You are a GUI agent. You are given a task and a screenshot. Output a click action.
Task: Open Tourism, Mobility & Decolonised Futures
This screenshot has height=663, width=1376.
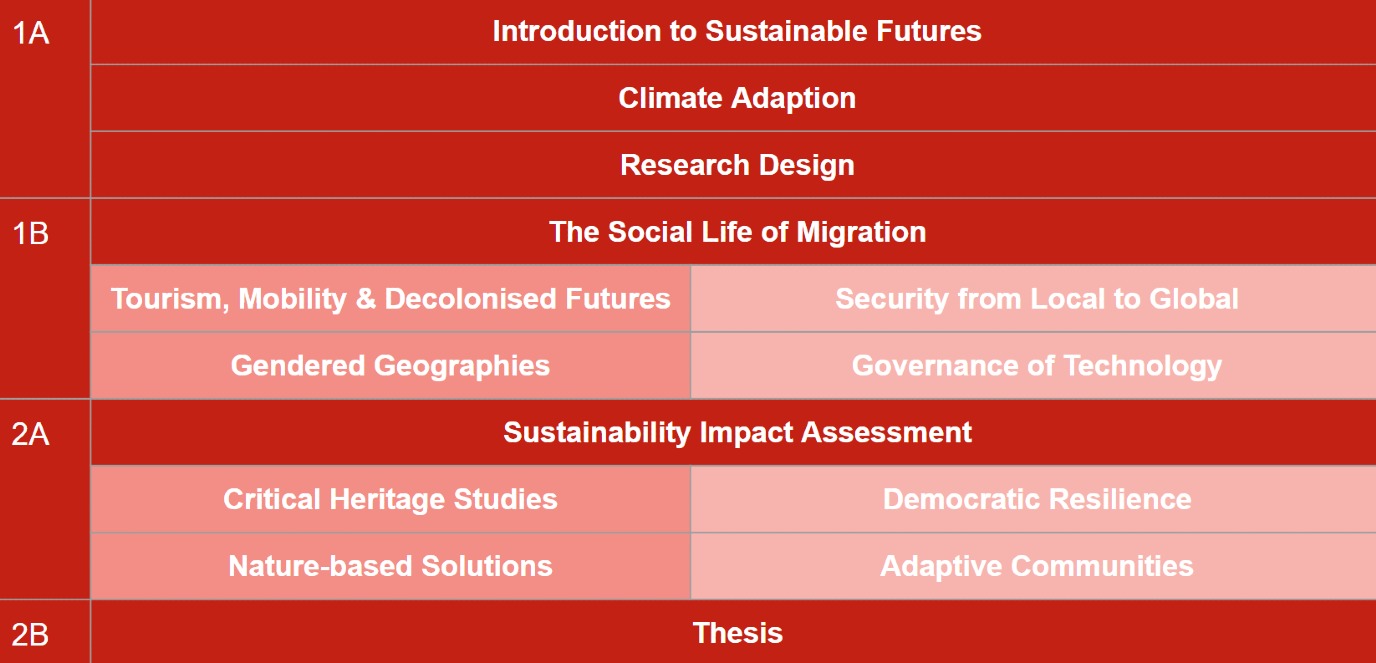[x=390, y=299]
